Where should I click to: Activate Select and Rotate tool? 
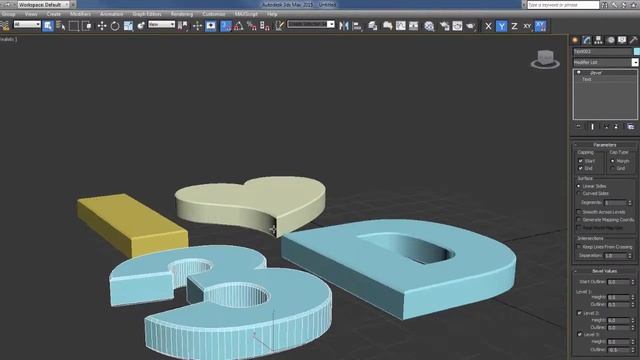[x=115, y=26]
